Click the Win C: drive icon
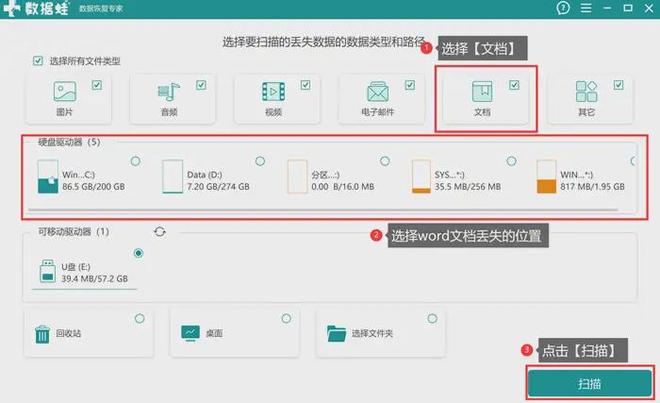The height and width of the screenshot is (403, 660). point(48,176)
